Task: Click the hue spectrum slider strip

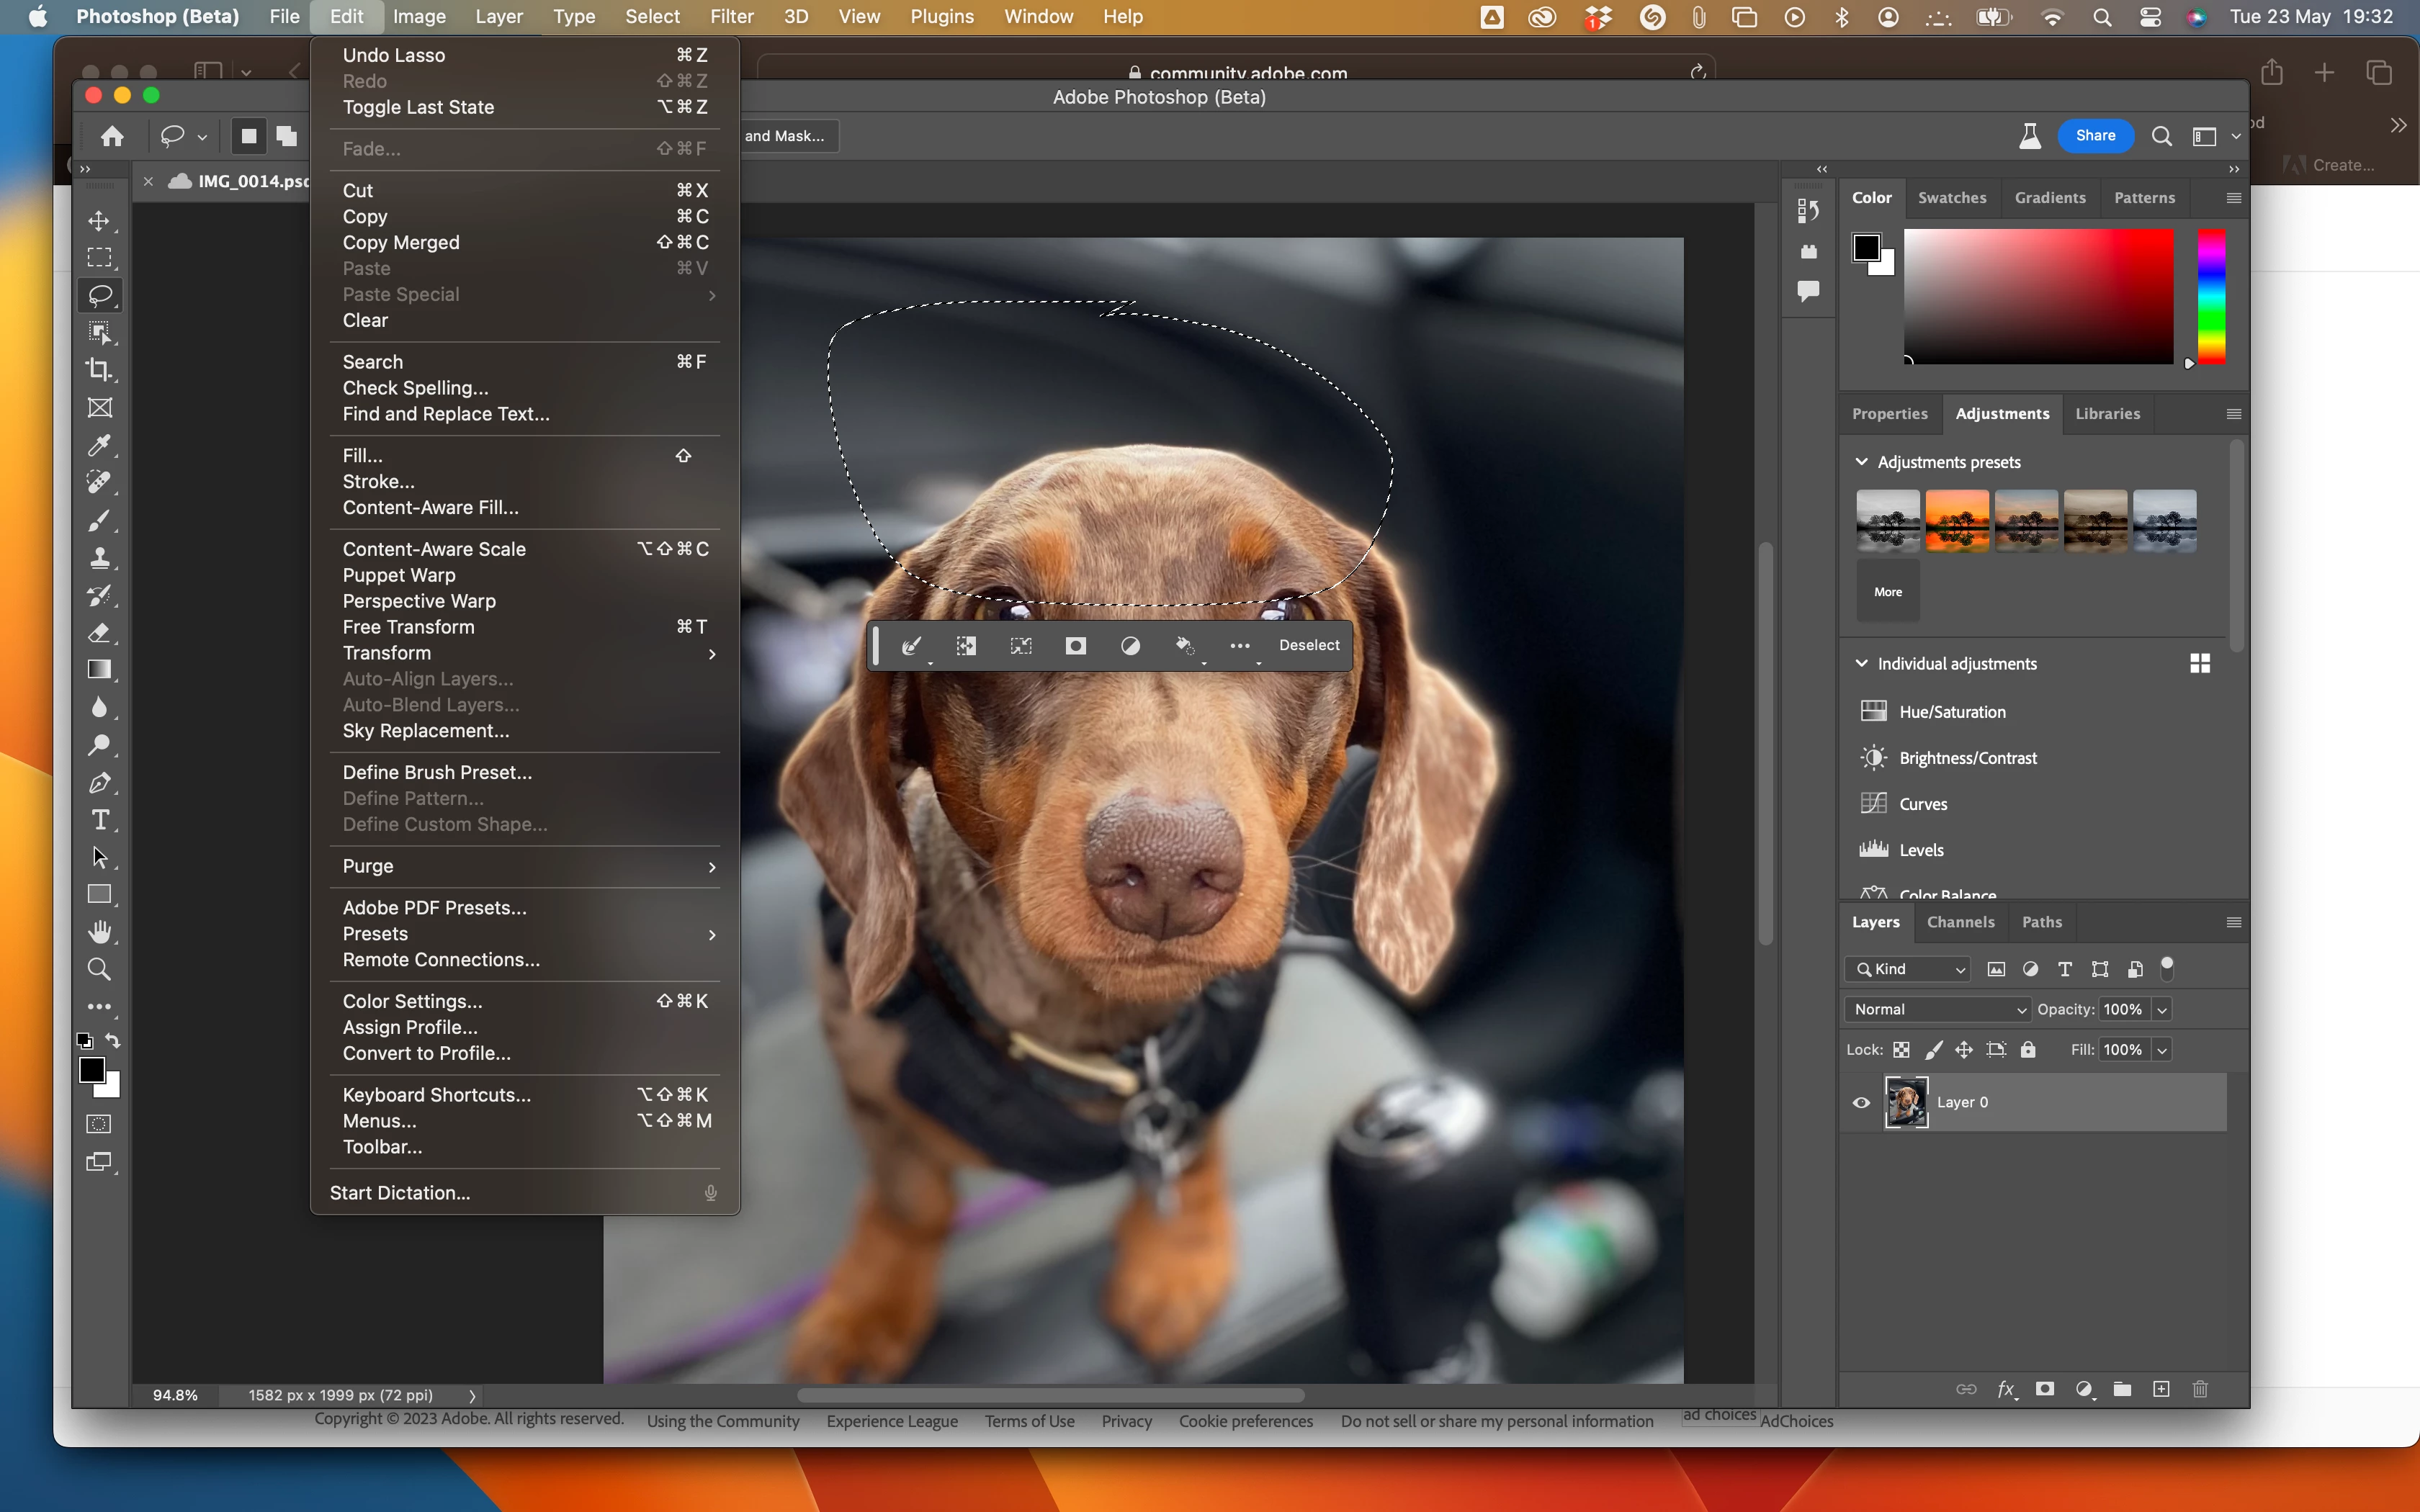Action: click(x=2211, y=296)
